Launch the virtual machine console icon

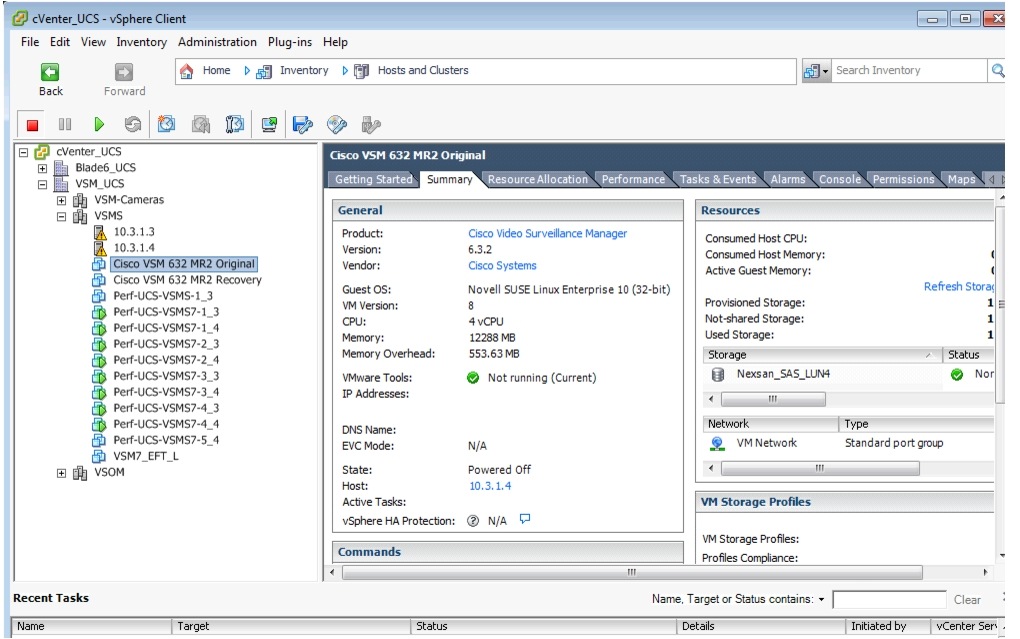(269, 125)
